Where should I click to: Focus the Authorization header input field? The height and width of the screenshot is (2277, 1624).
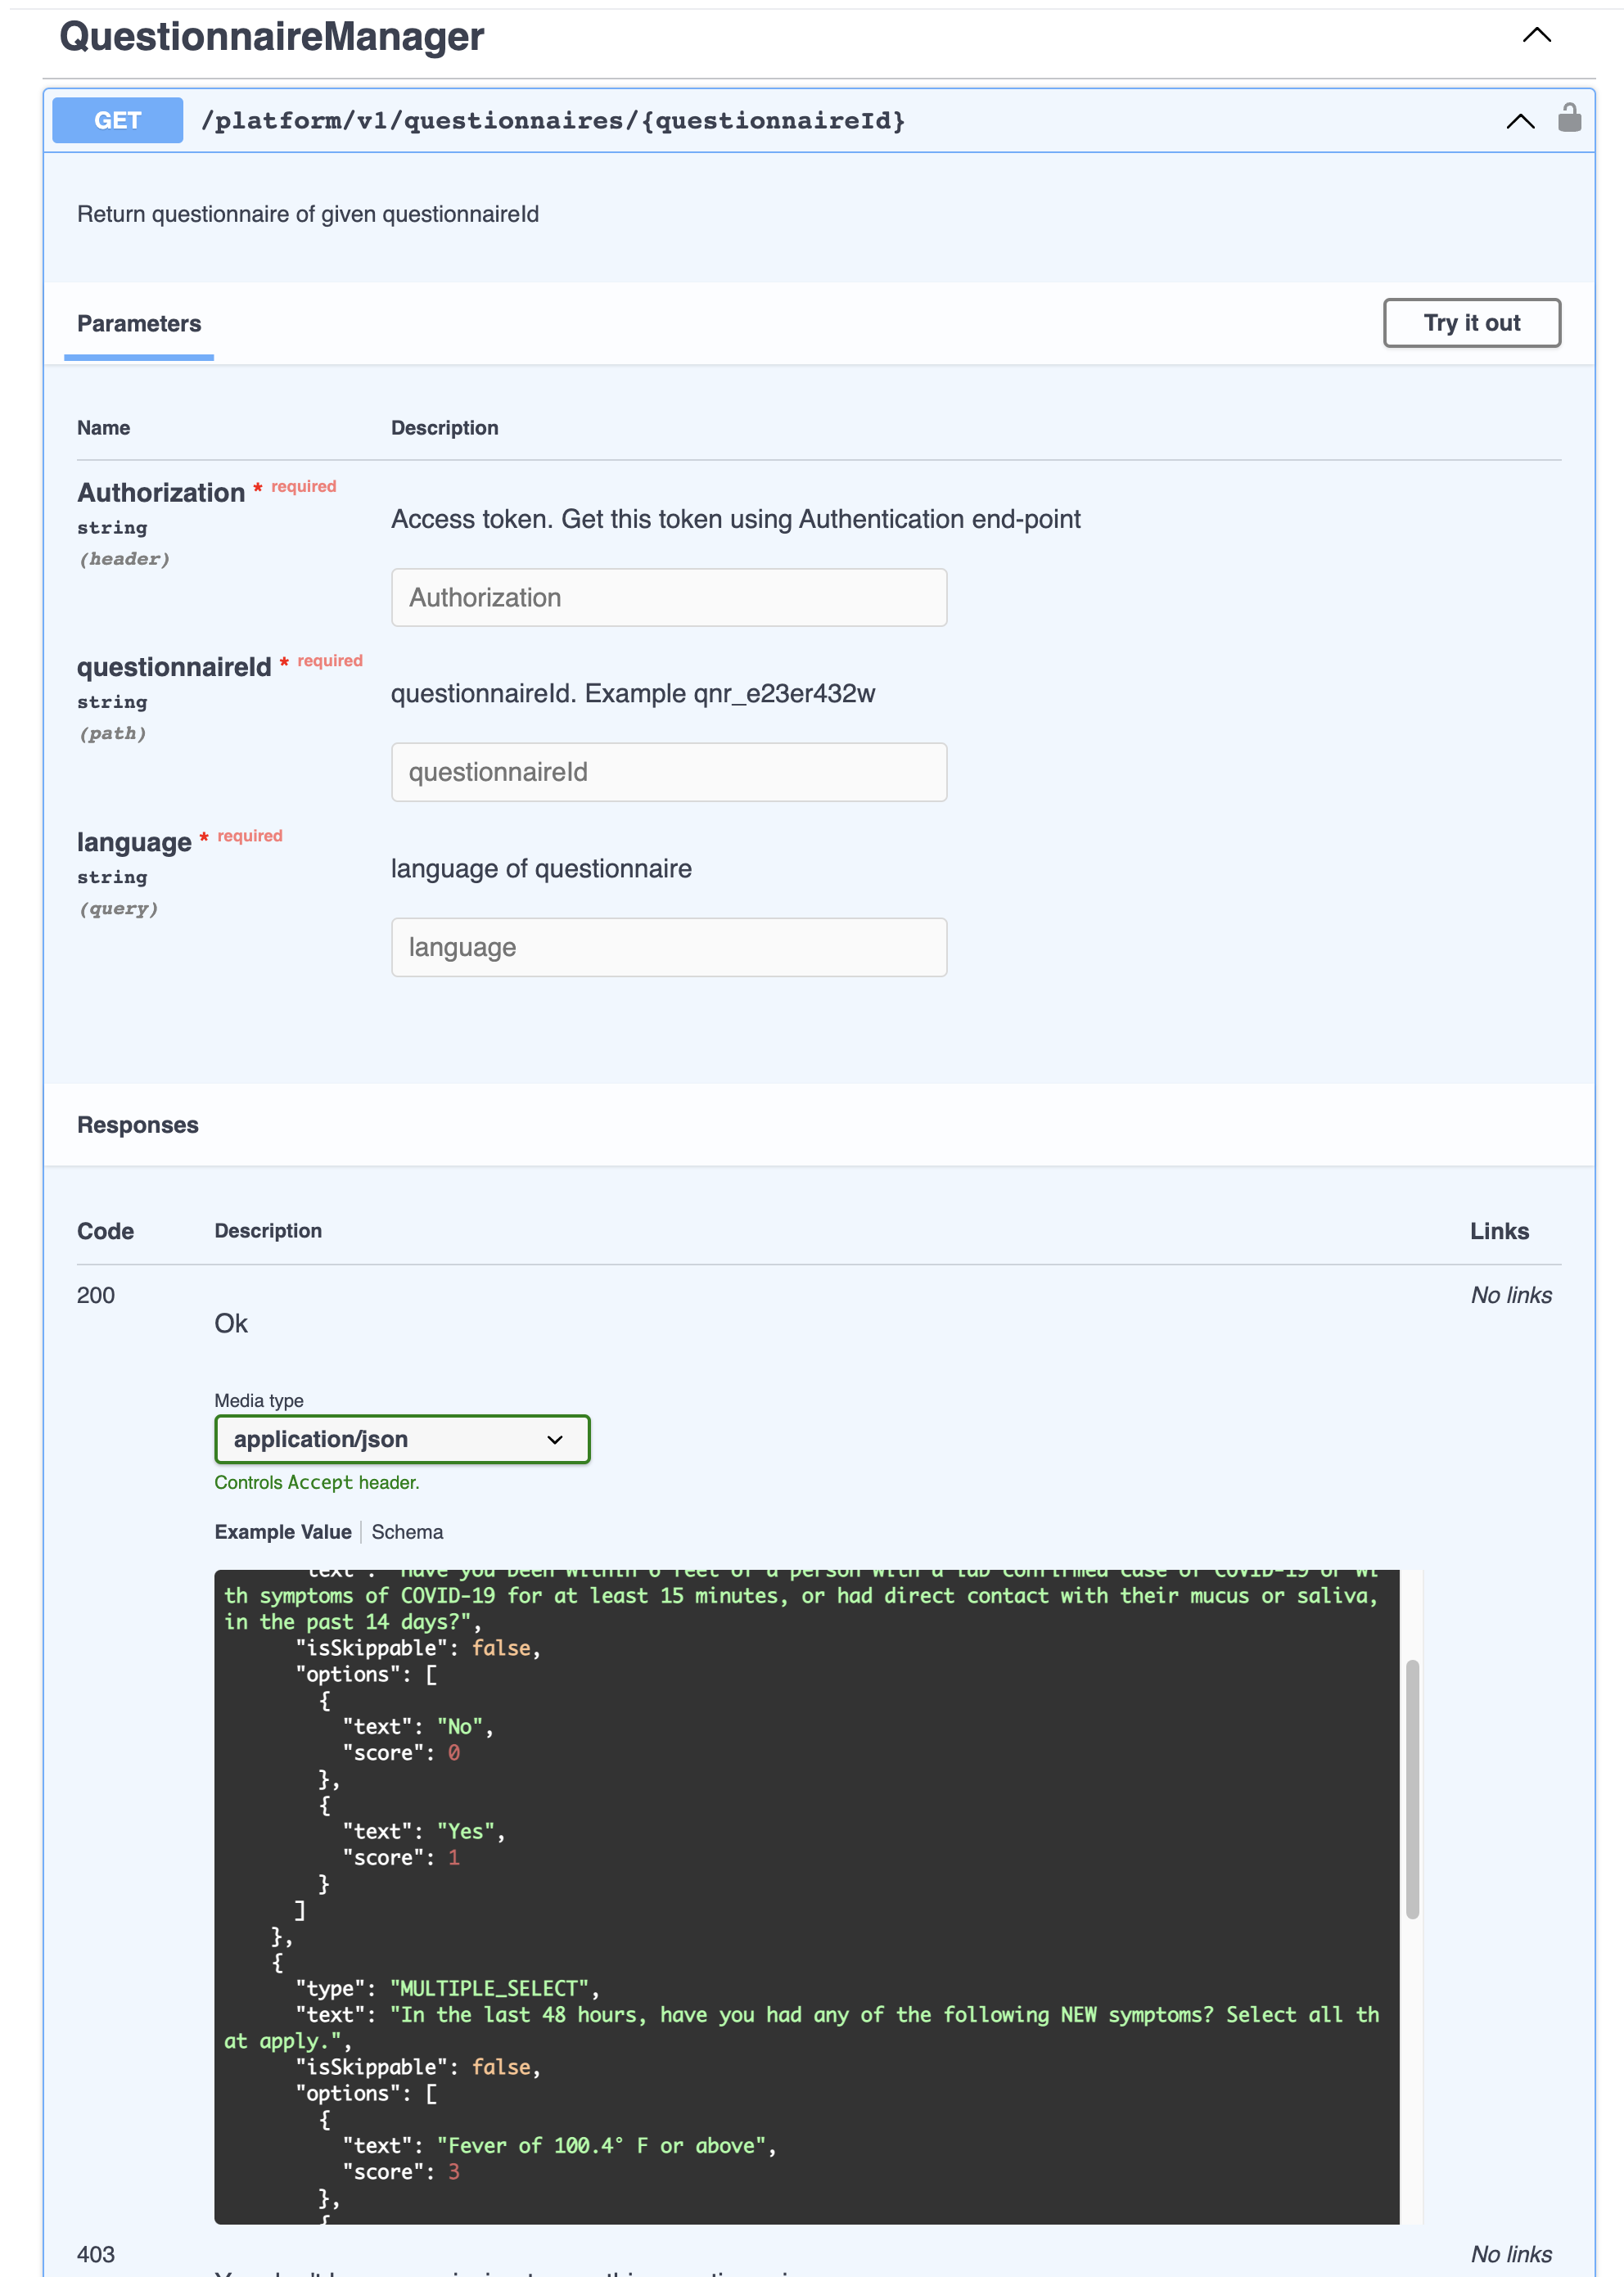(668, 597)
